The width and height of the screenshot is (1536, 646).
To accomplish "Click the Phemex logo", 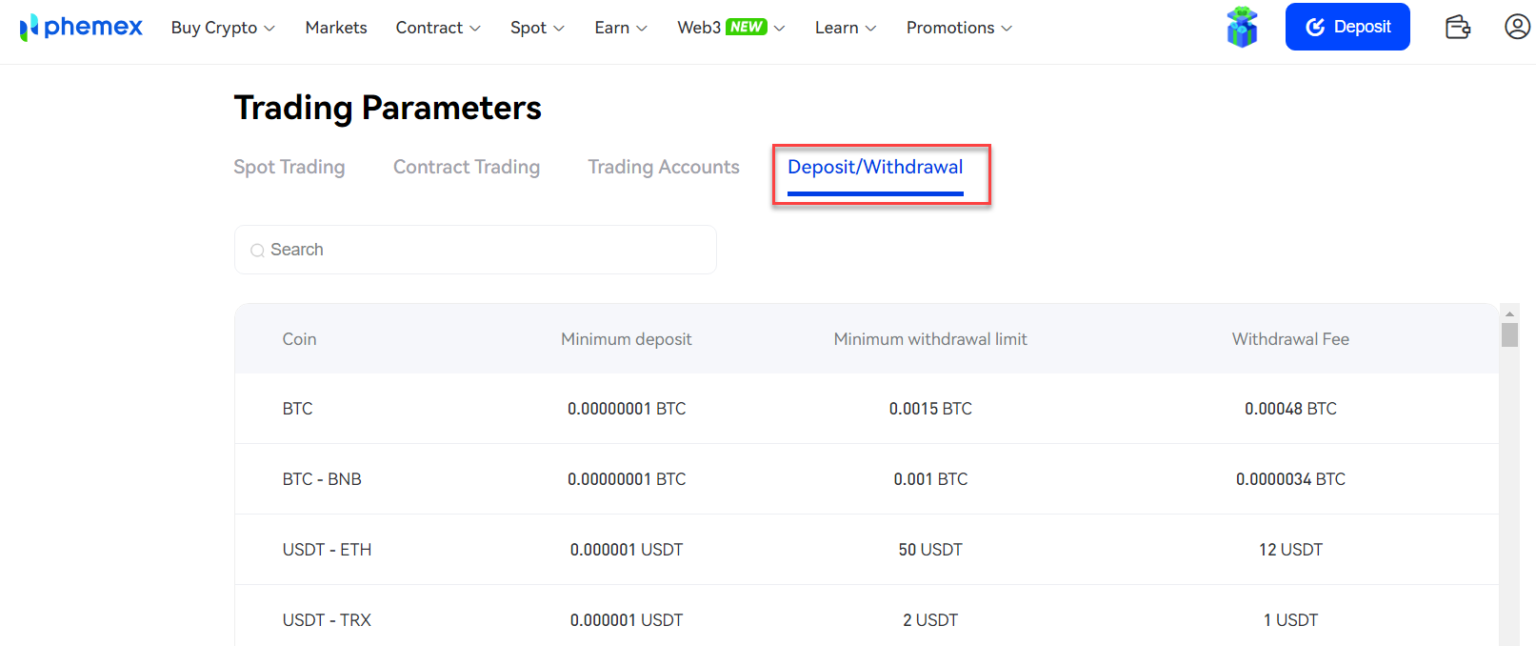I will (80, 26).
